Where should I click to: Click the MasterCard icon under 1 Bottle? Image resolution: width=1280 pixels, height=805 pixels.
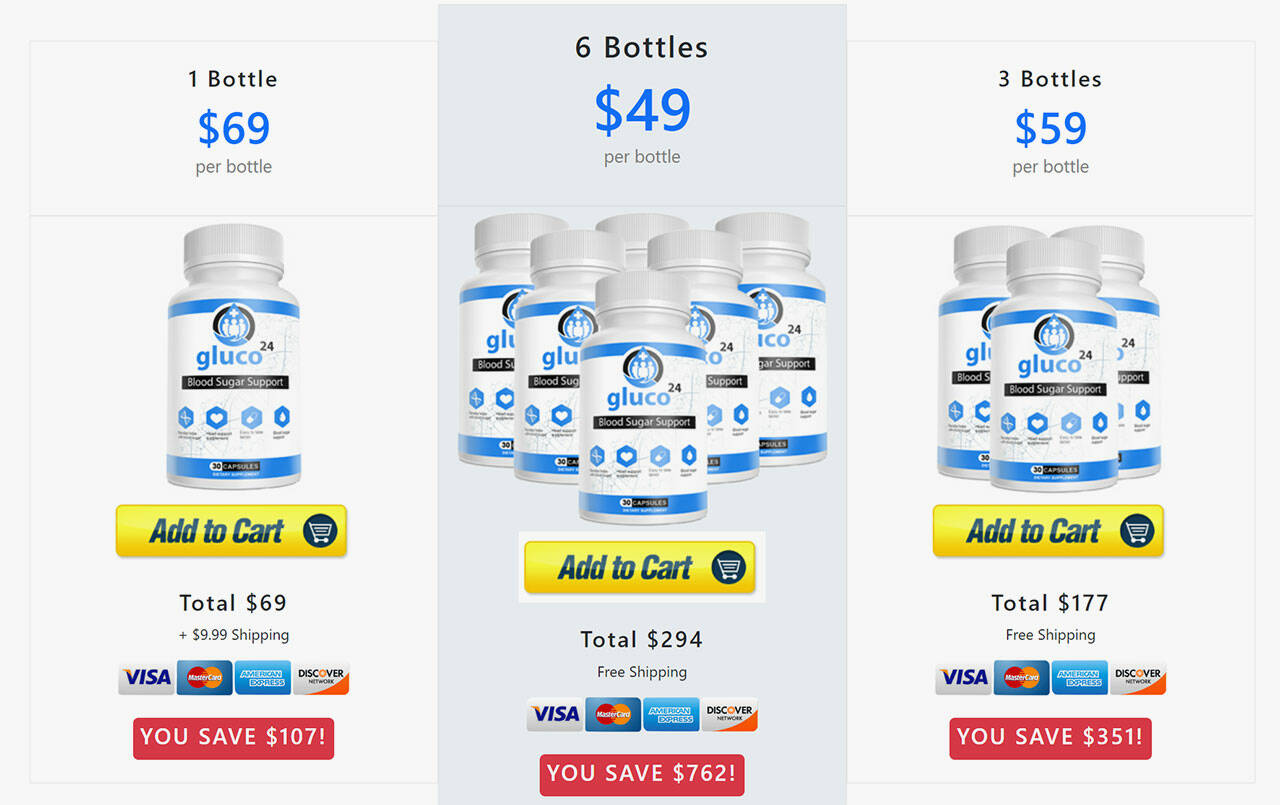[205, 678]
